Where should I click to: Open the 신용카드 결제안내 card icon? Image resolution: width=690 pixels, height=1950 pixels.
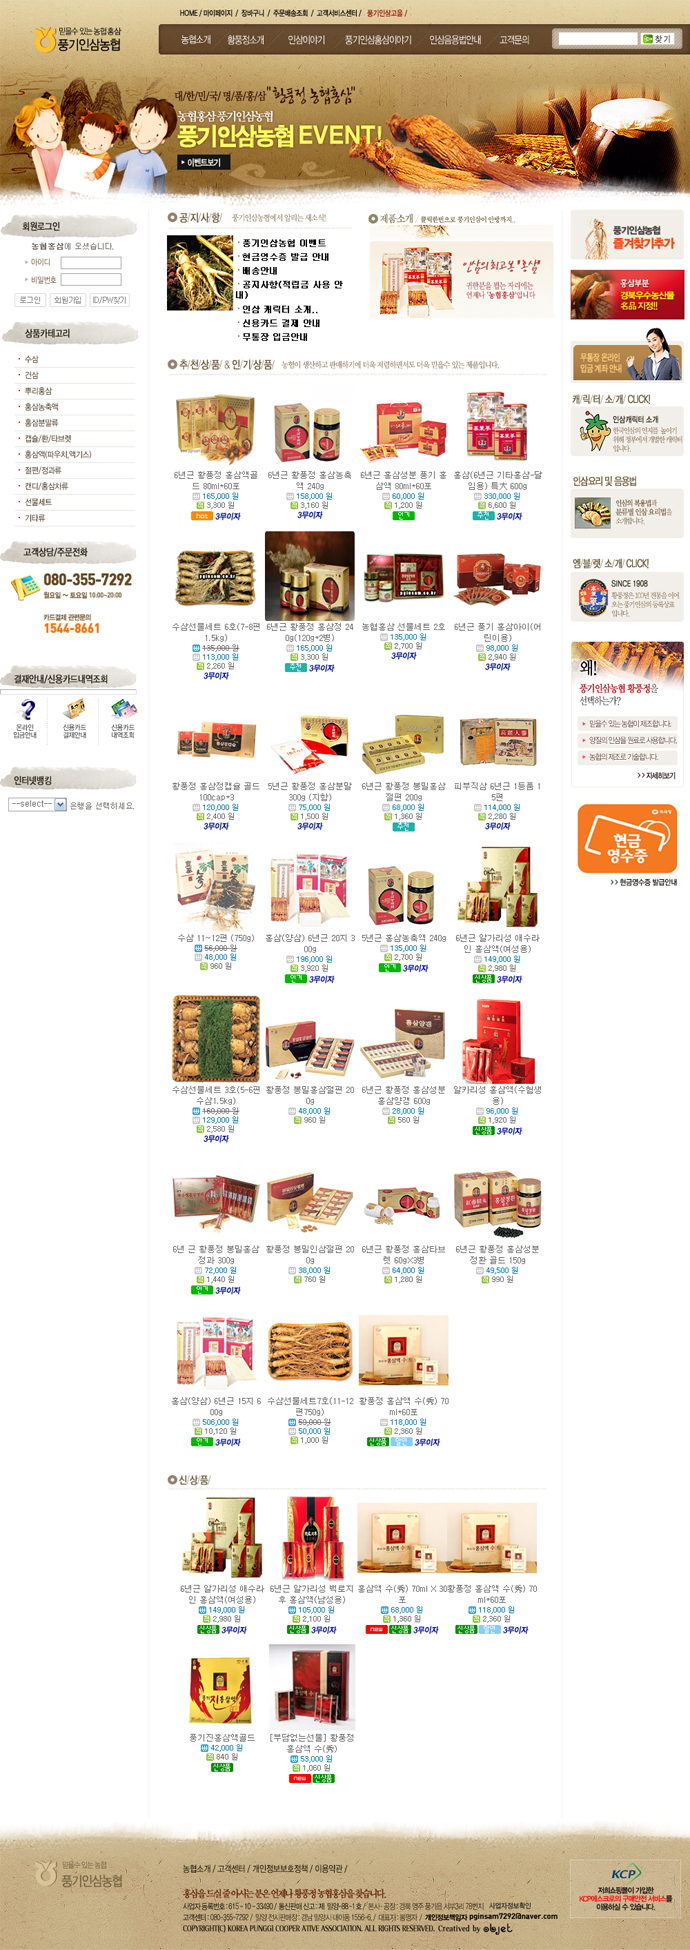click(74, 708)
